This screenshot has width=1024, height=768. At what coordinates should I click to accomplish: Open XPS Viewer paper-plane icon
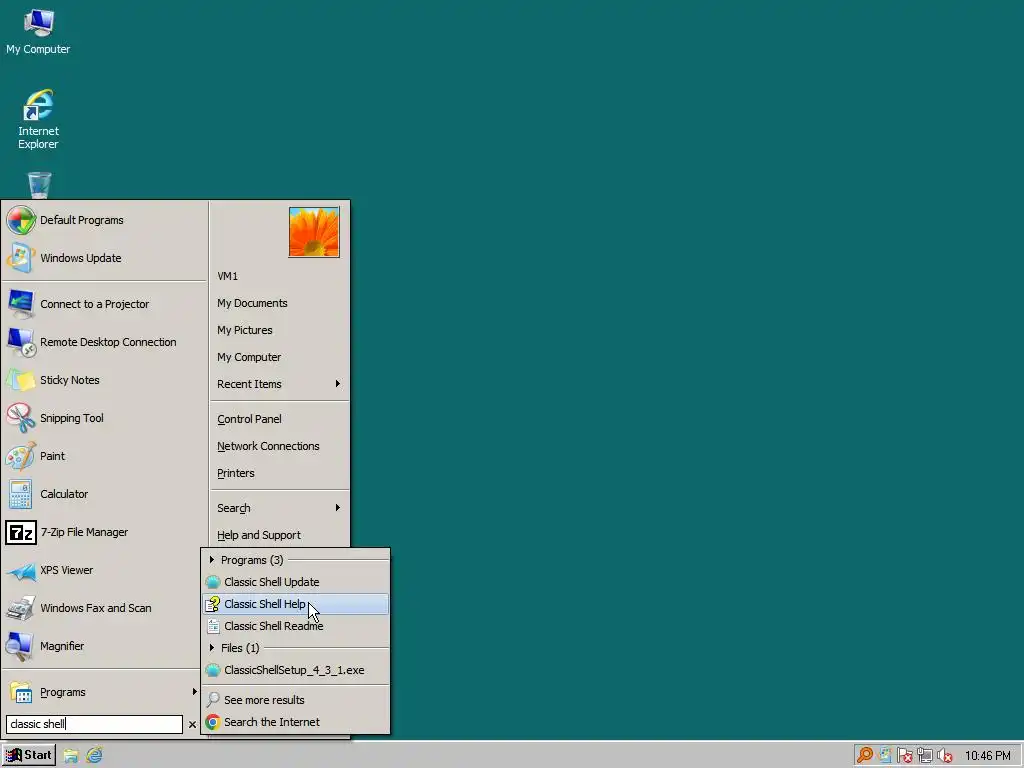(21, 570)
